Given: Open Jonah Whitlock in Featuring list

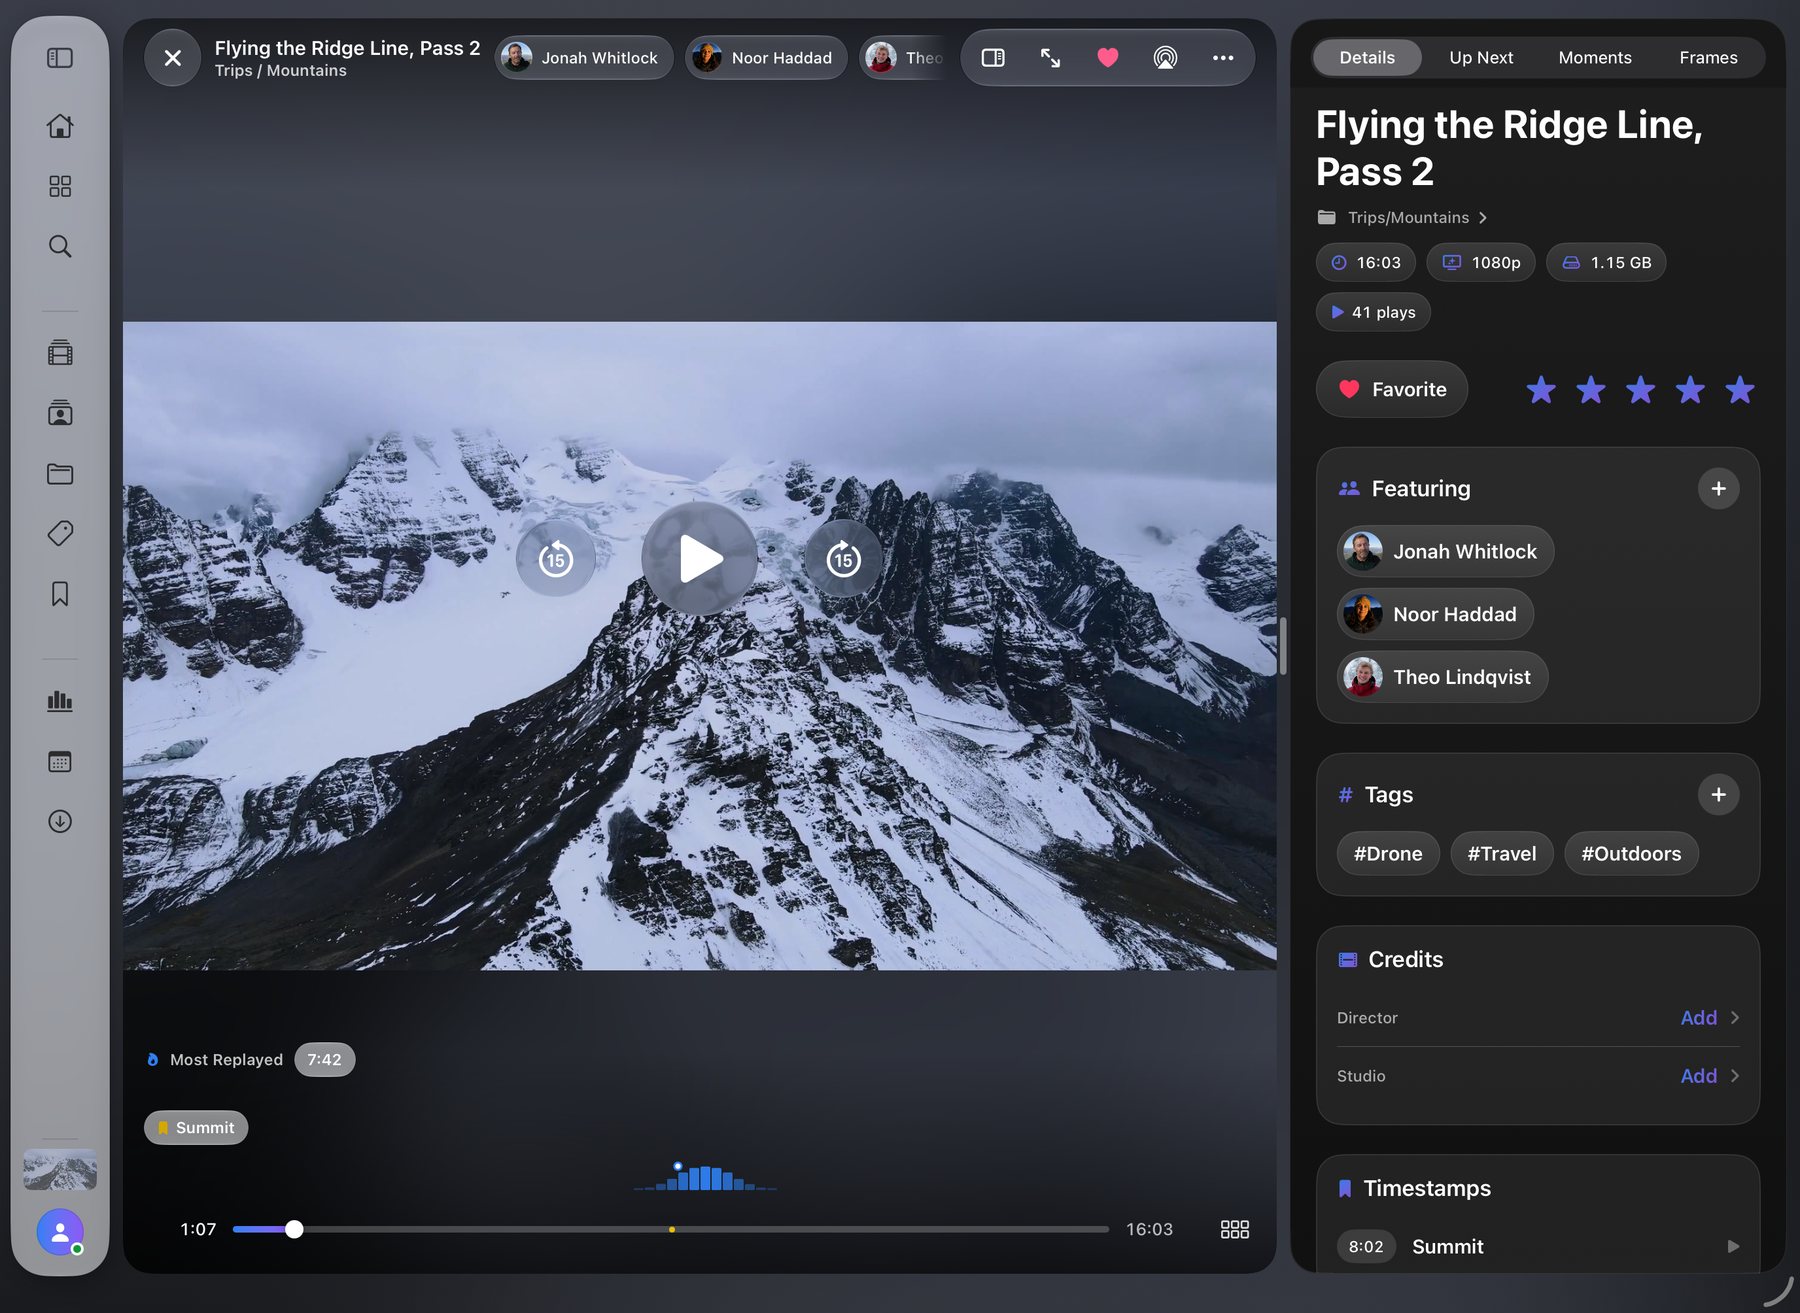Looking at the screenshot, I should coord(1445,551).
